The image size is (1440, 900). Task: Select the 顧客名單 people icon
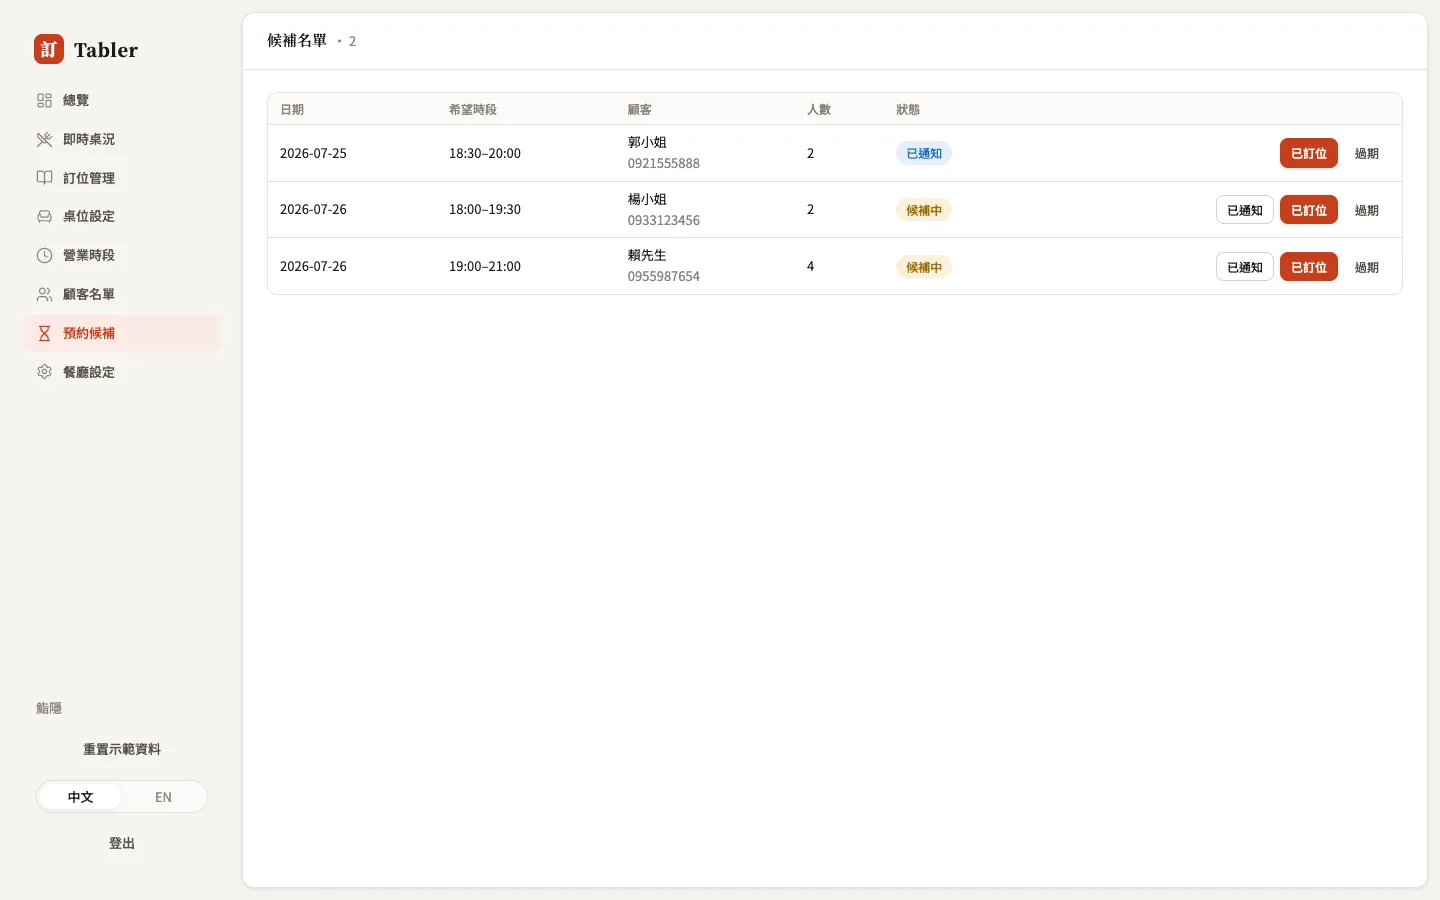pyautogui.click(x=44, y=294)
